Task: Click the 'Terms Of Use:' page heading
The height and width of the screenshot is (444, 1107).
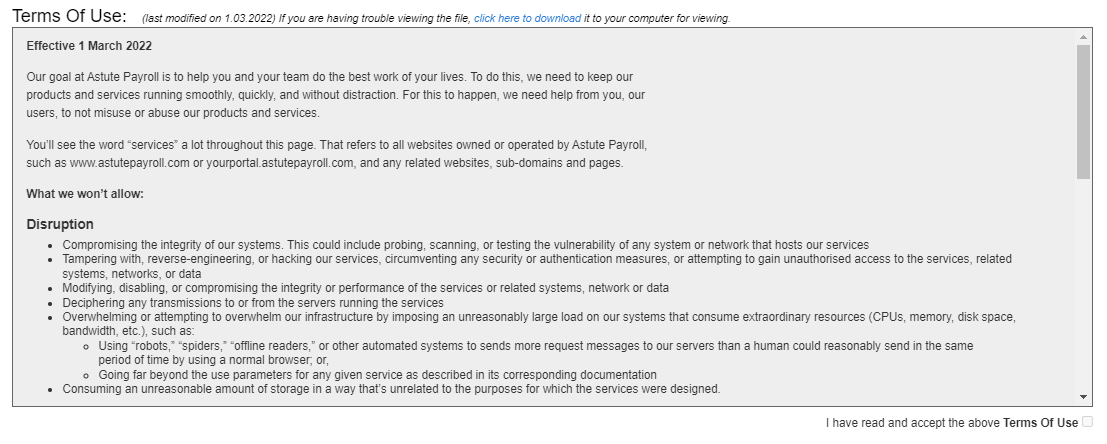Action: 69,16
